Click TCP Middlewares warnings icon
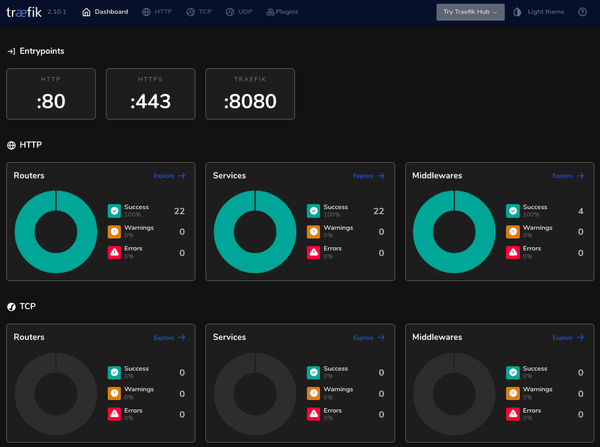 [x=513, y=393]
